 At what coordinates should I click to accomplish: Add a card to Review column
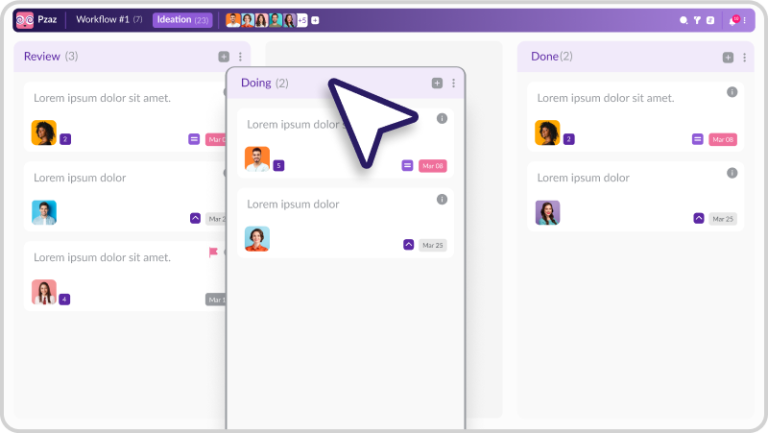pos(224,57)
